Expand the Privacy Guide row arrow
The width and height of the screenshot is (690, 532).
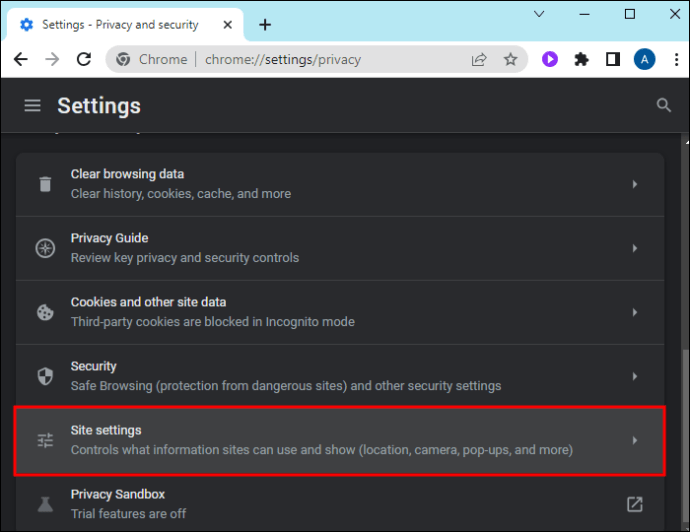(x=634, y=248)
